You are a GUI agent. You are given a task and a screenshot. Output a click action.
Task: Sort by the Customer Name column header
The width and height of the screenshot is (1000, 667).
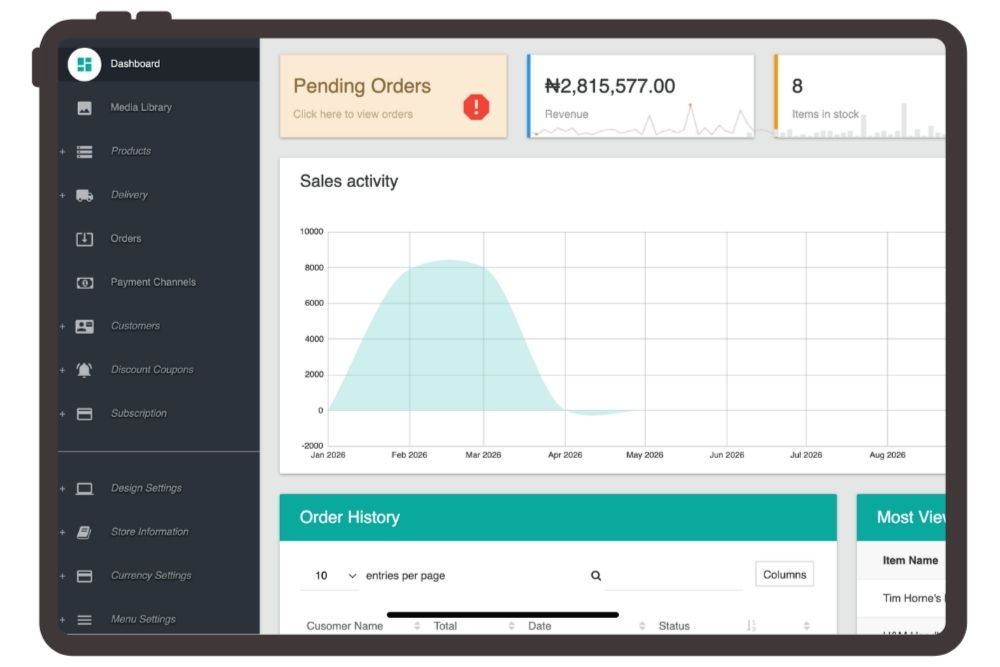tap(345, 626)
